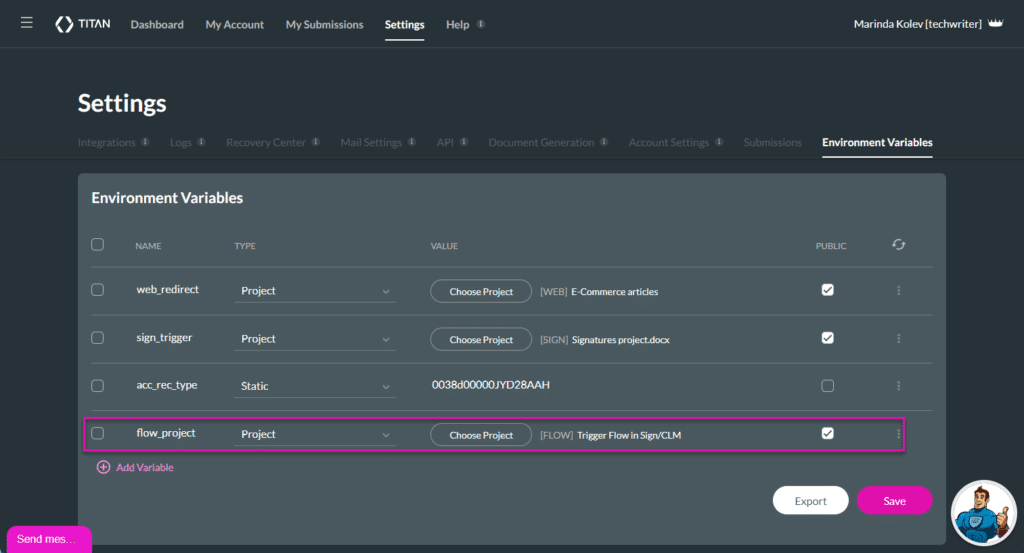
Task: Open three-dot menu for acc_rec_type row
Action: click(898, 386)
